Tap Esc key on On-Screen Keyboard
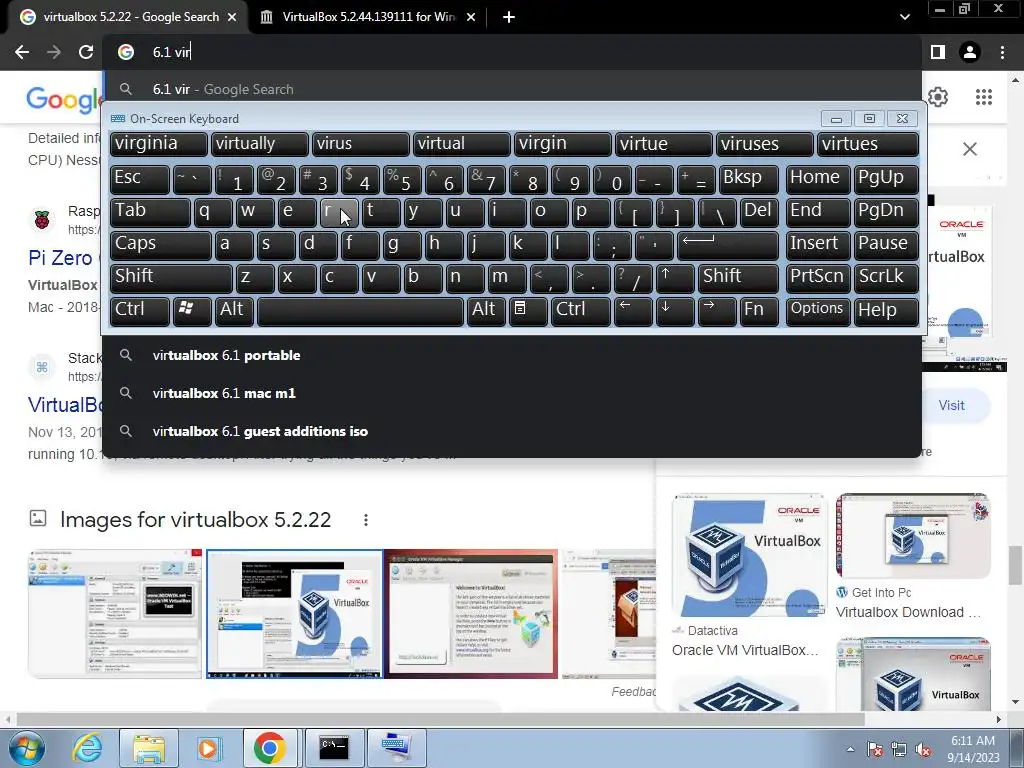This screenshot has height=768, width=1024. tap(140, 179)
